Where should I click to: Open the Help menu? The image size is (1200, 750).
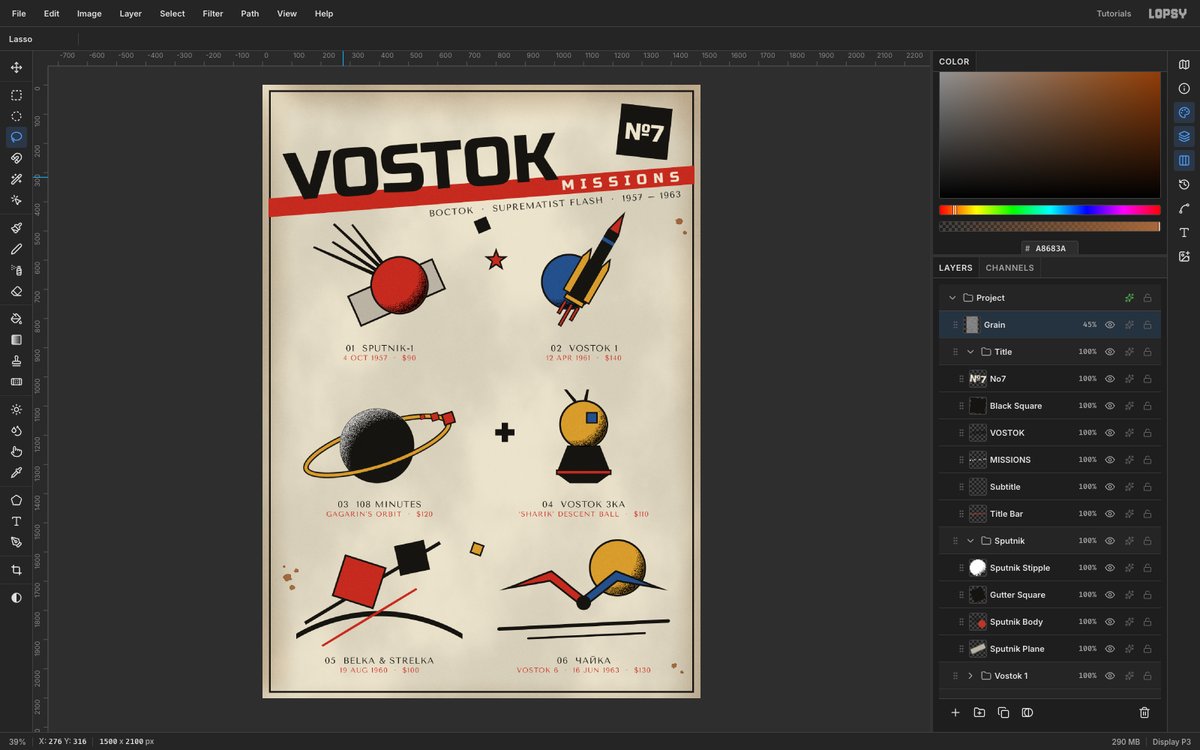324,14
